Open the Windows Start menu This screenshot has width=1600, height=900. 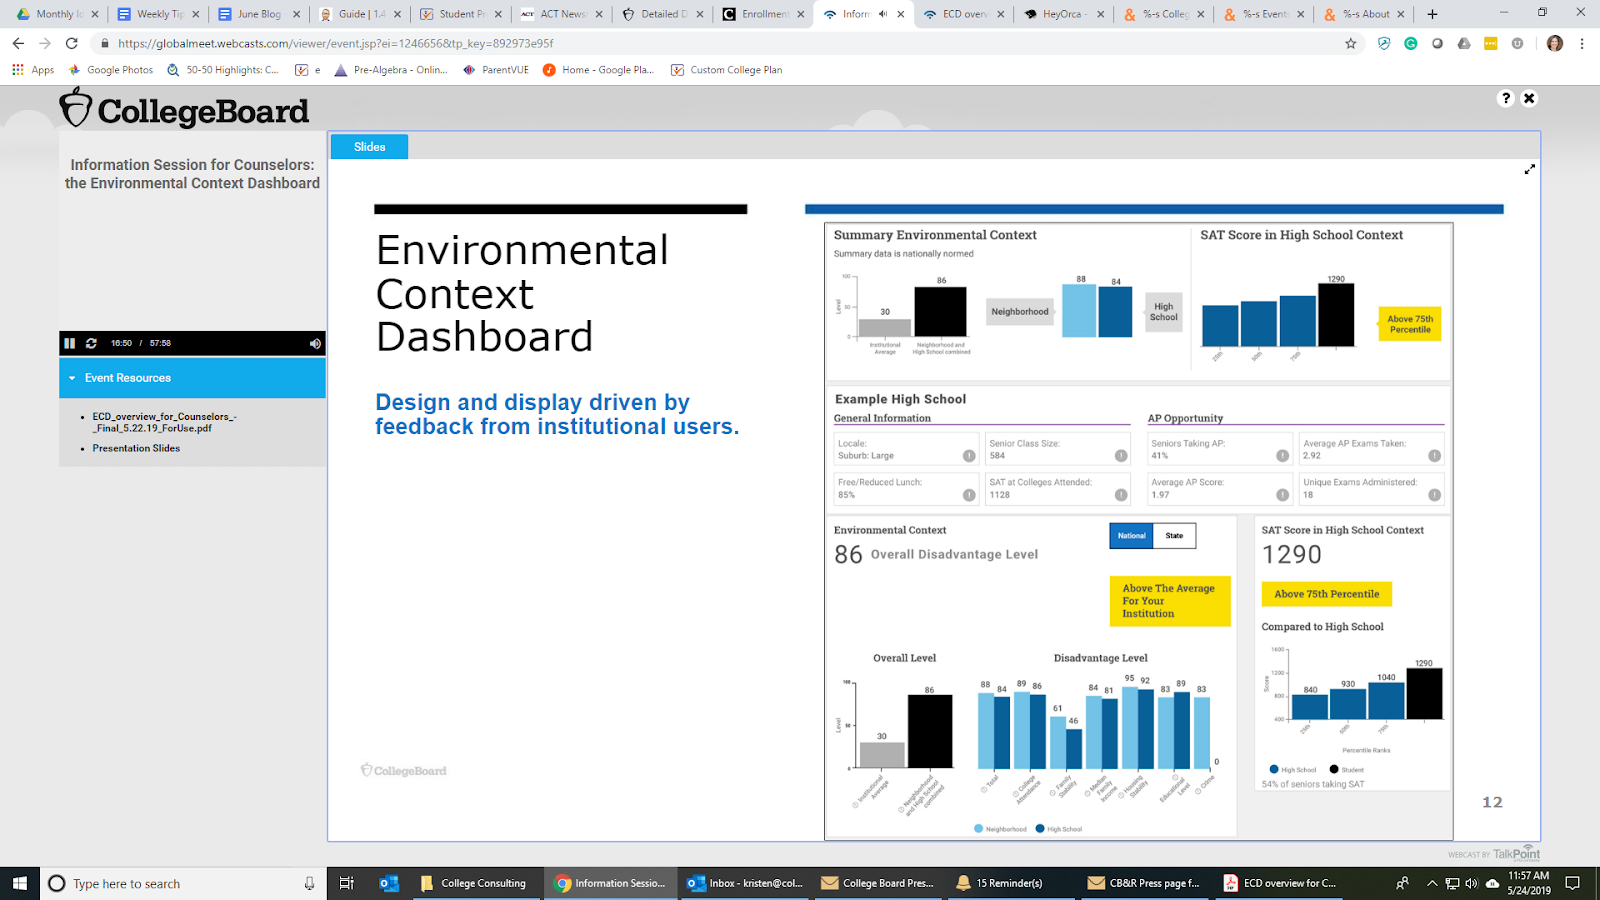[x=20, y=883]
